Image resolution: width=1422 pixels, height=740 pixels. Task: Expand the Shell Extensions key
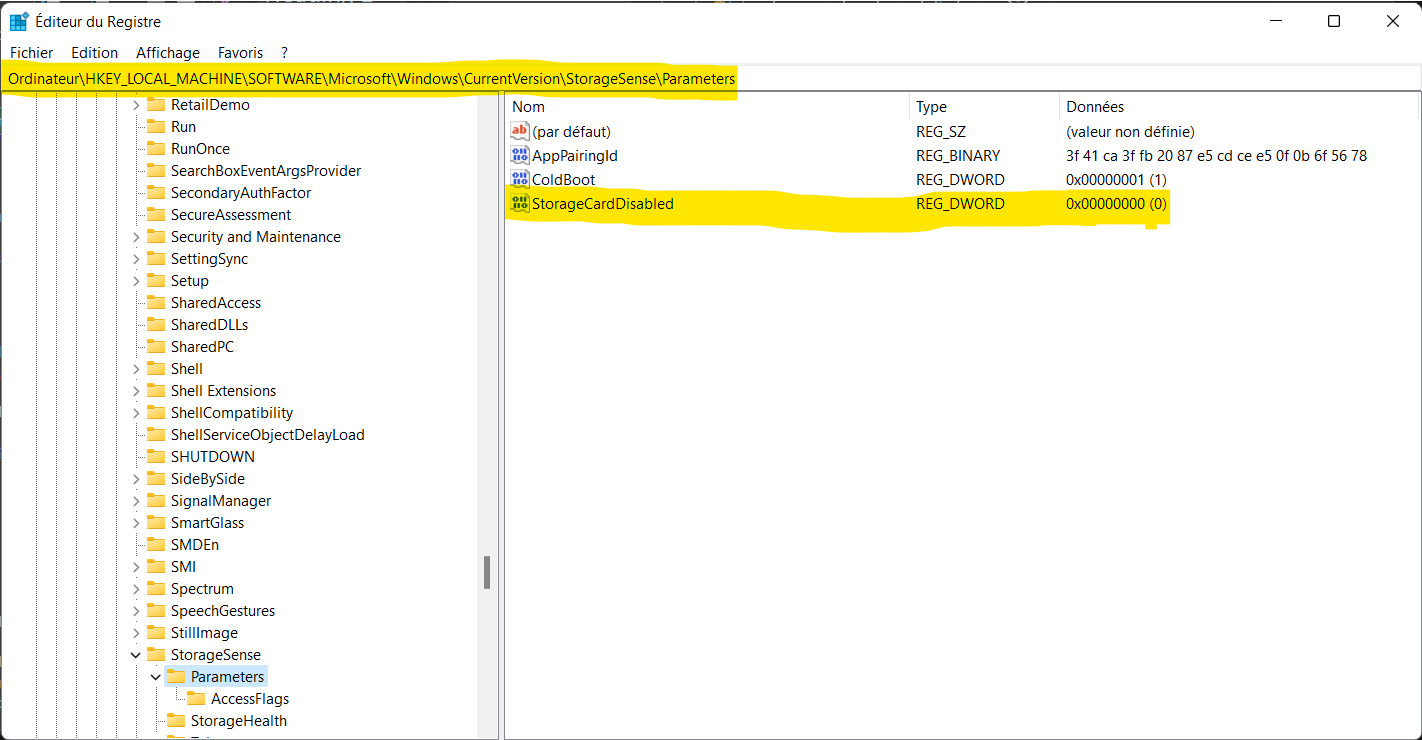(x=136, y=391)
